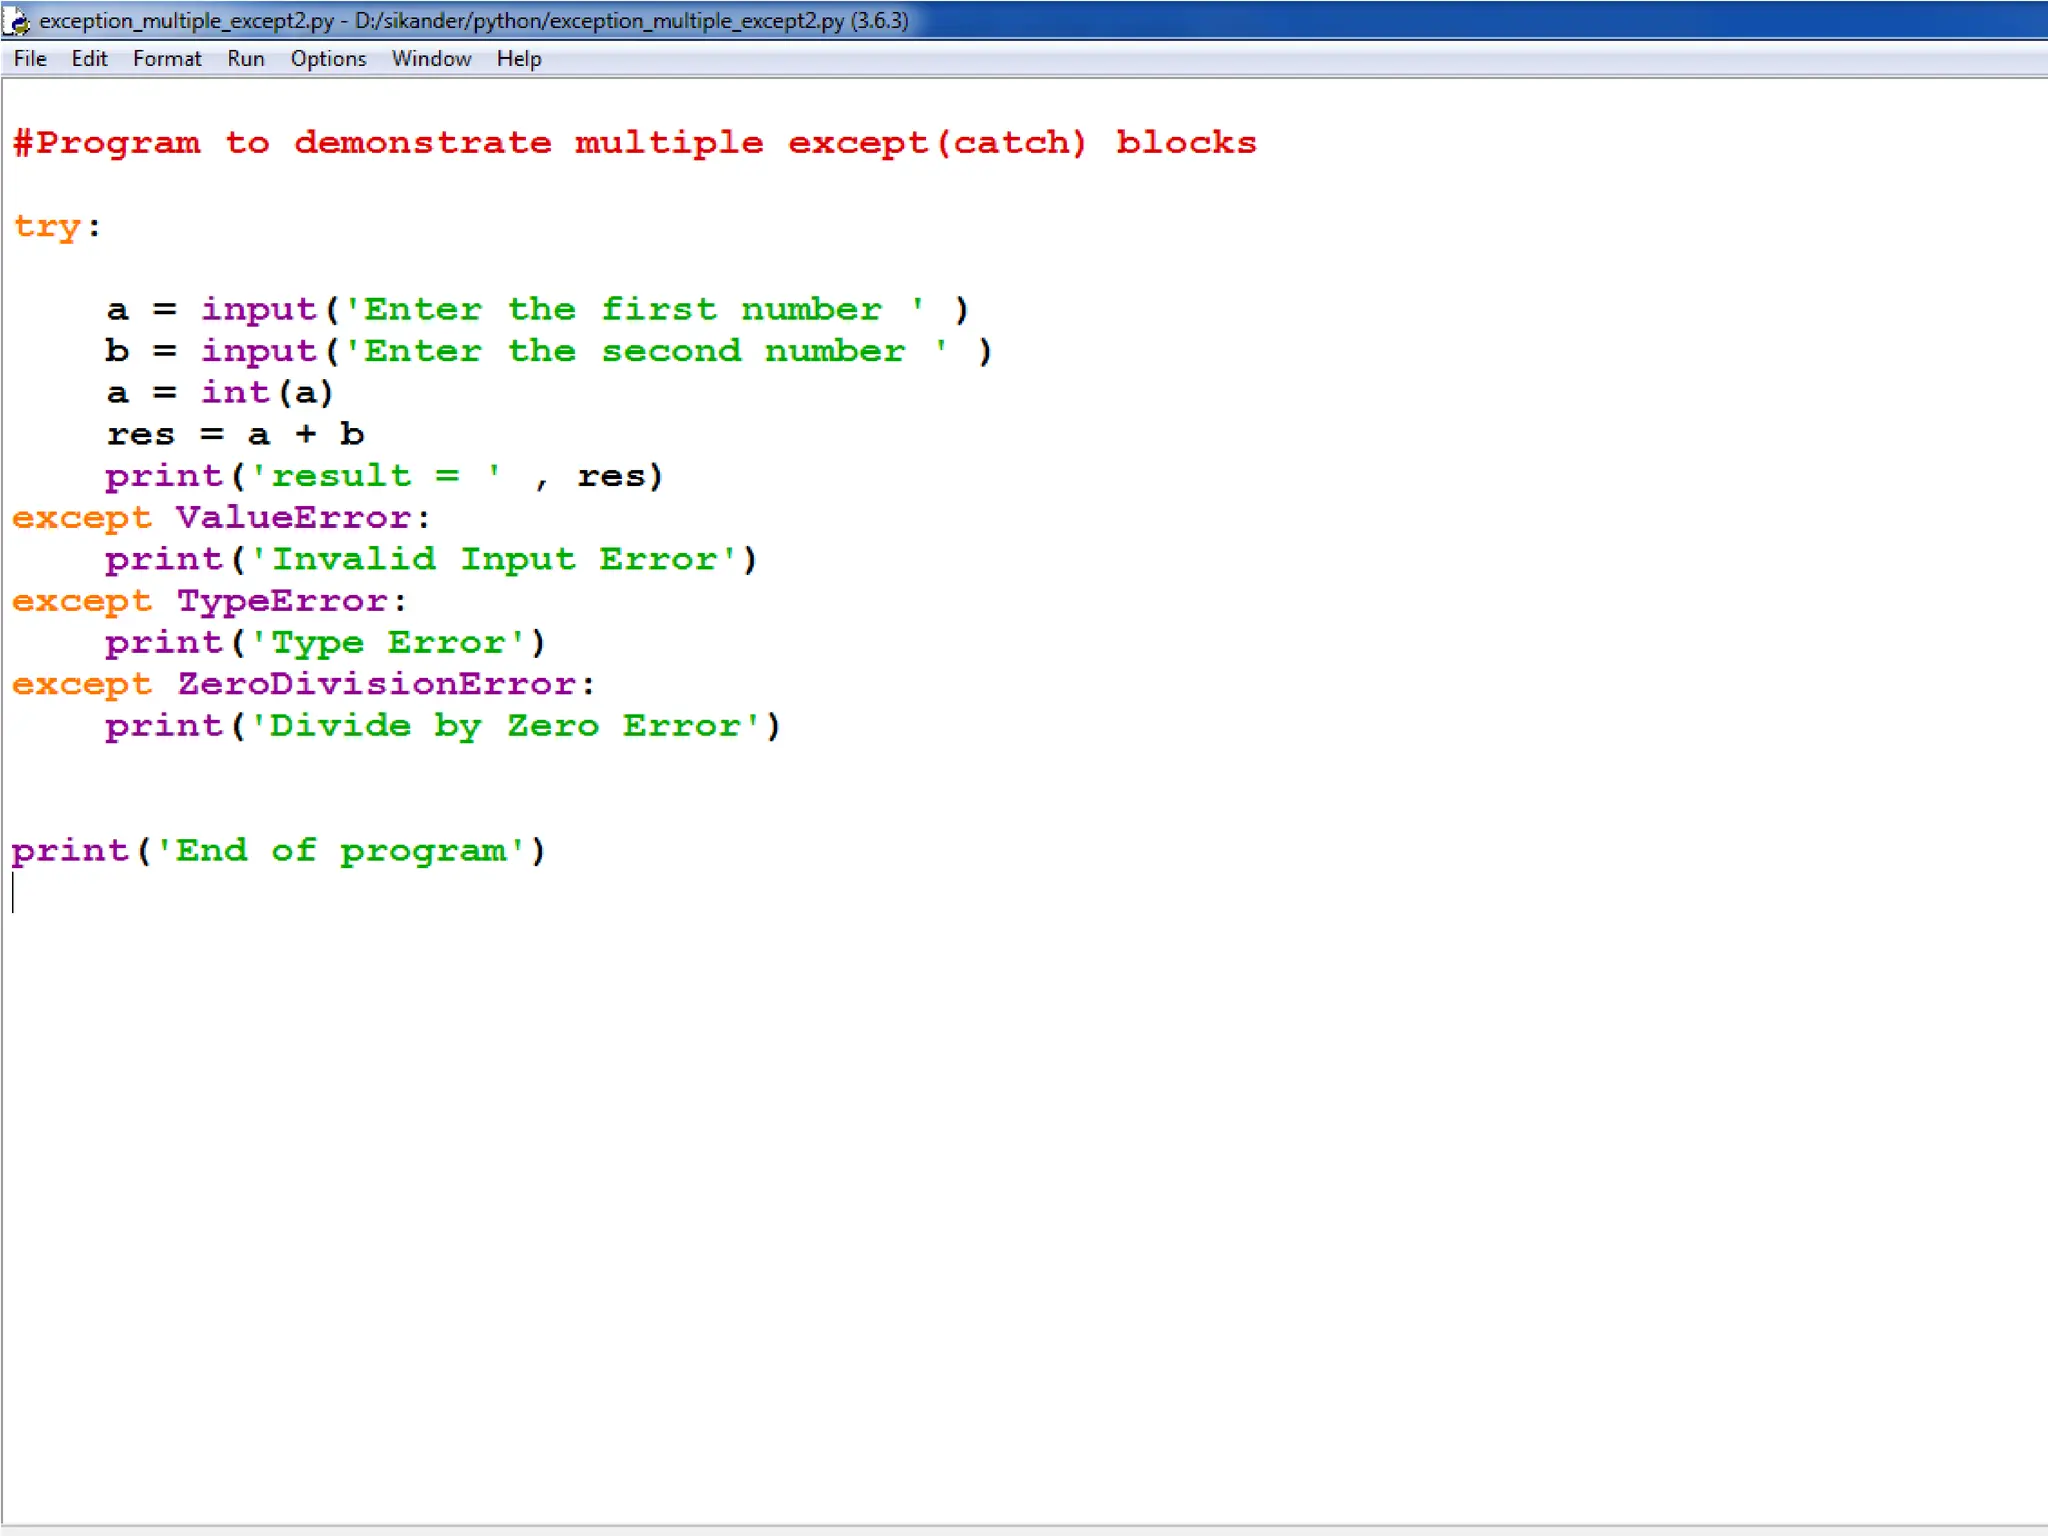Open the Format menu
The image size is (2048, 1536).
(x=167, y=59)
